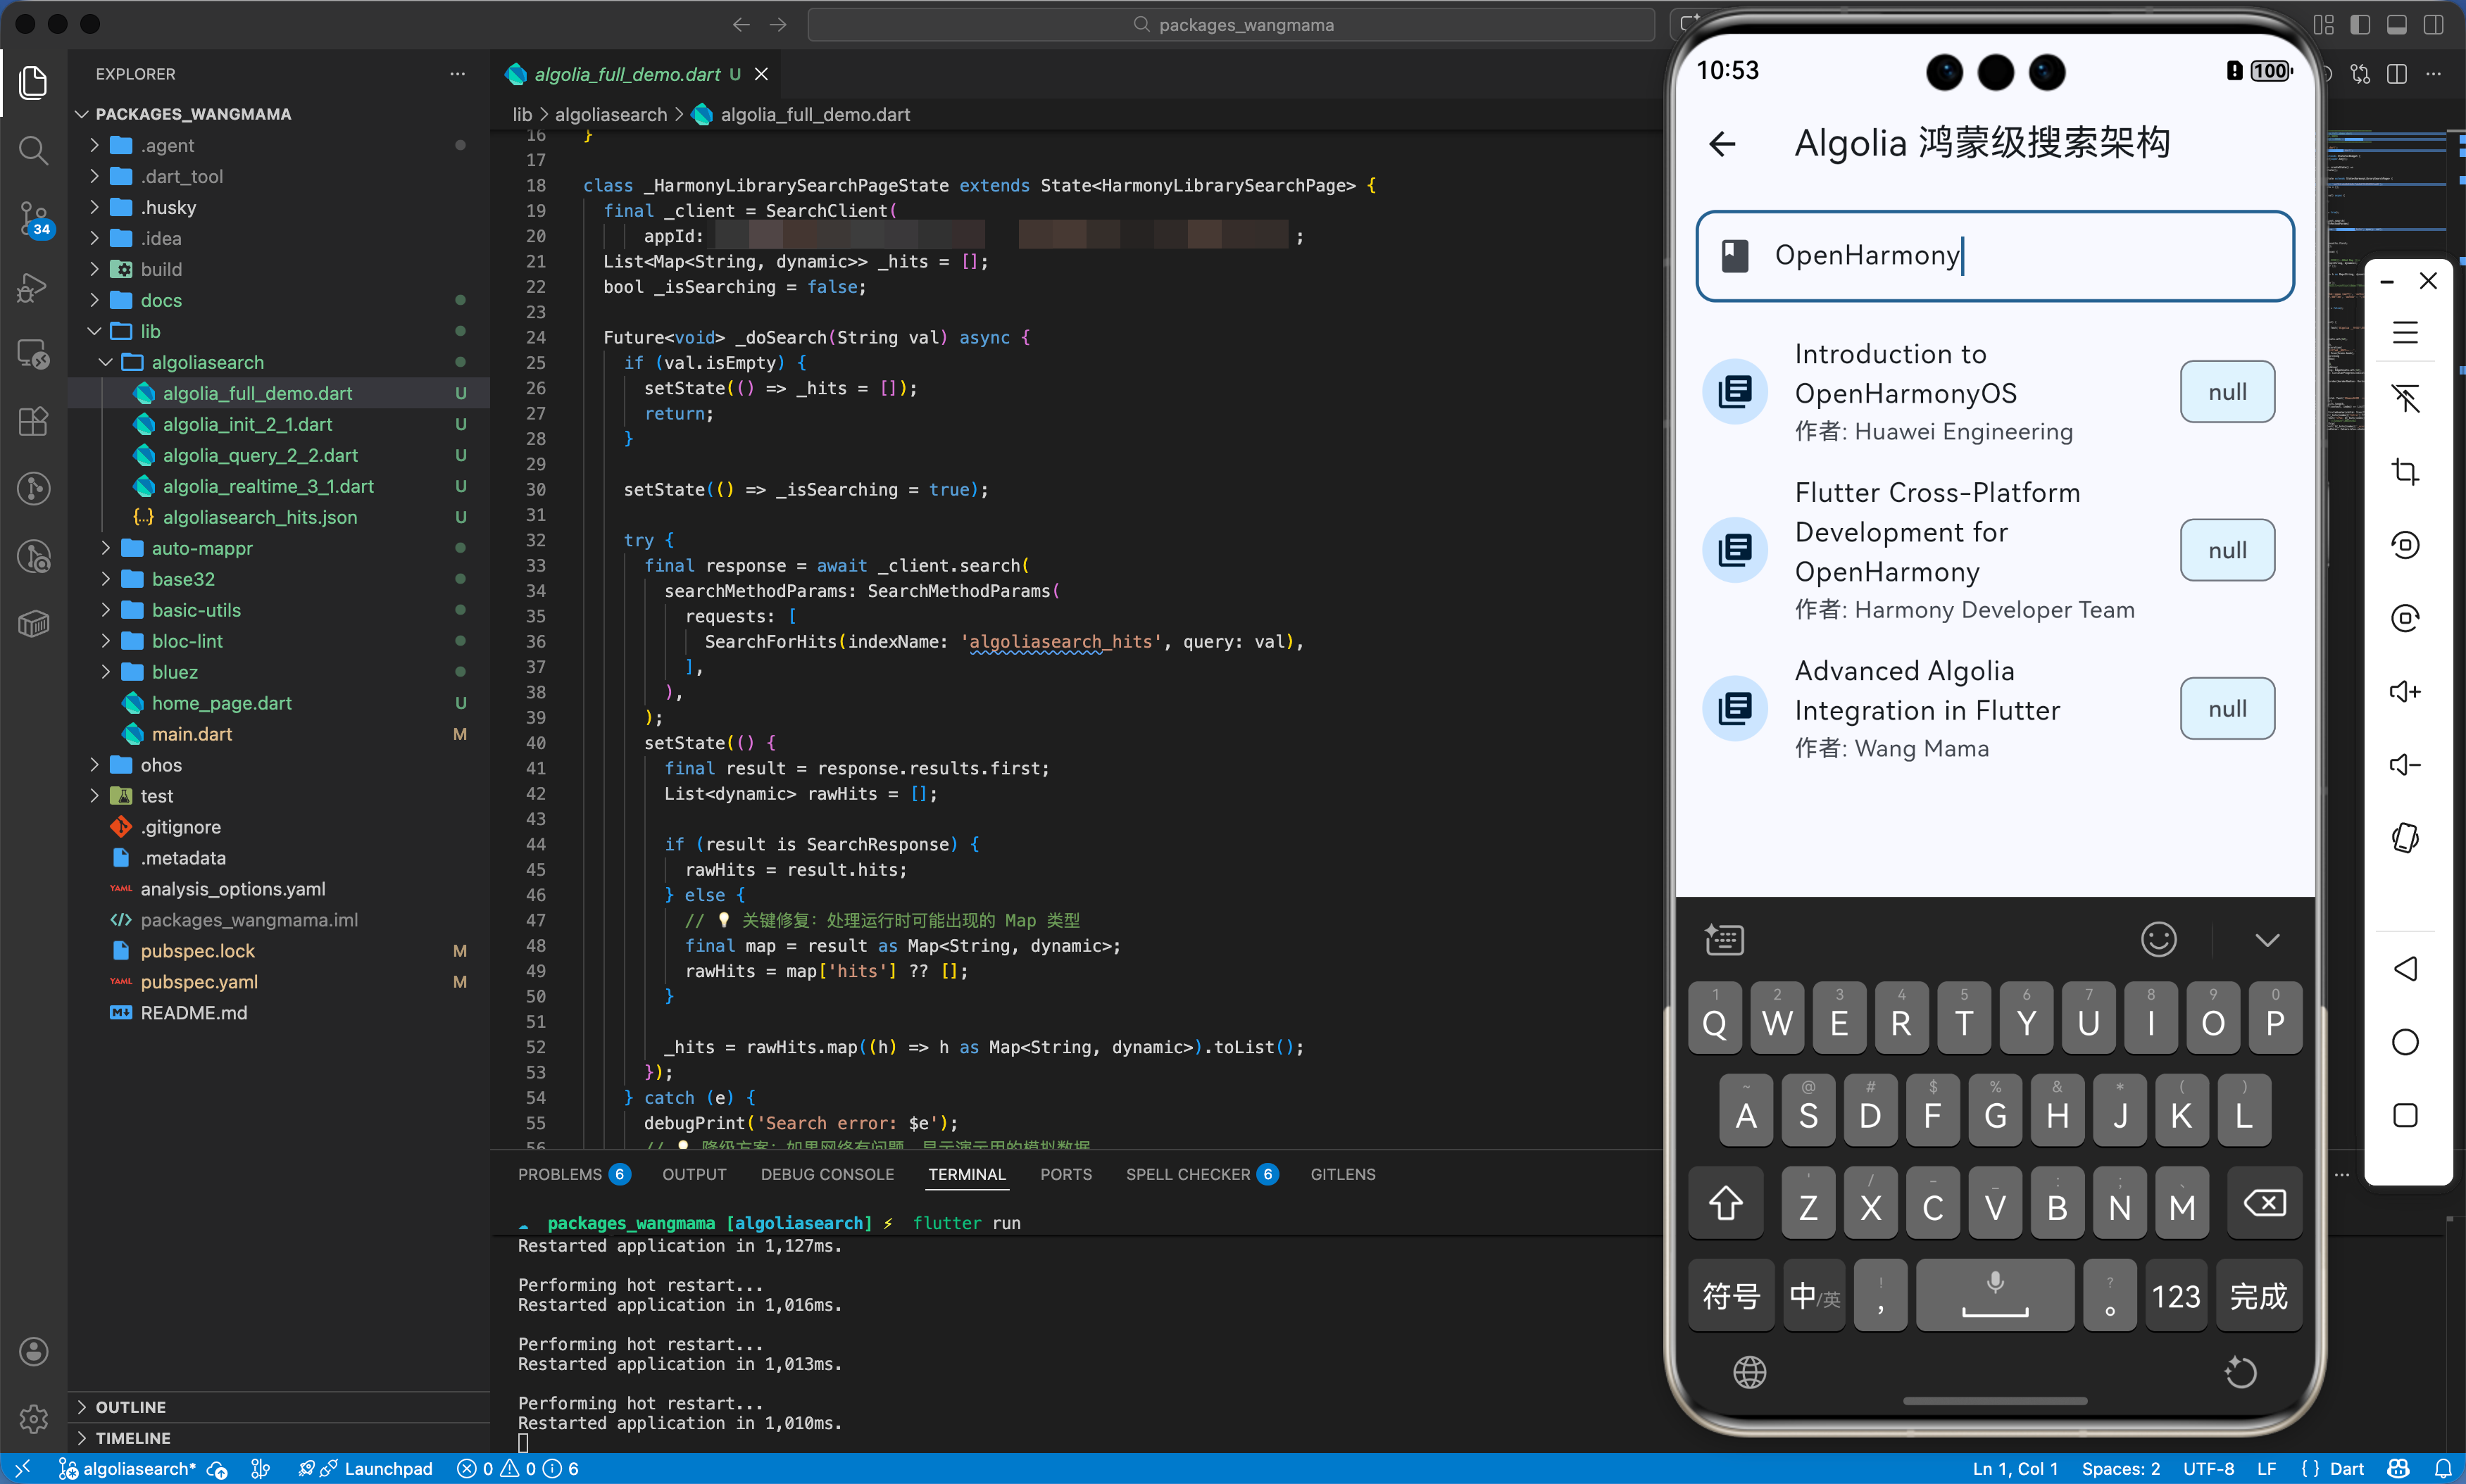Viewport: 2466px width, 1484px height.
Task: Tap the emoji smiley icon on keyboard
Action: (2158, 939)
